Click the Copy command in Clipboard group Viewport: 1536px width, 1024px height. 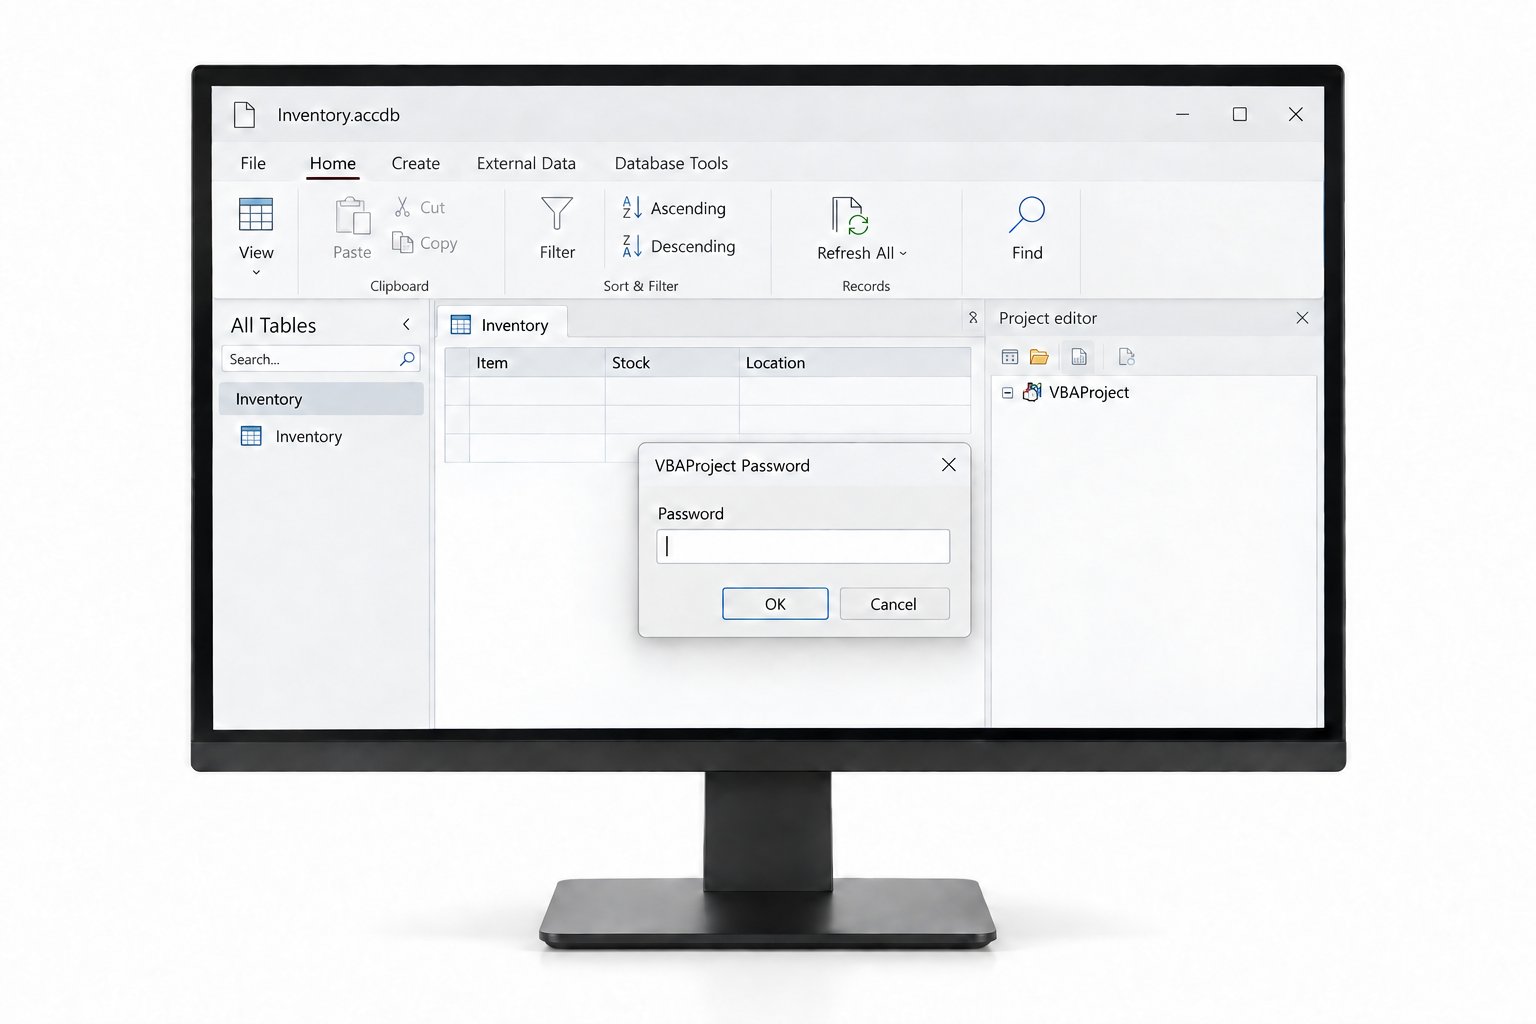click(x=424, y=243)
